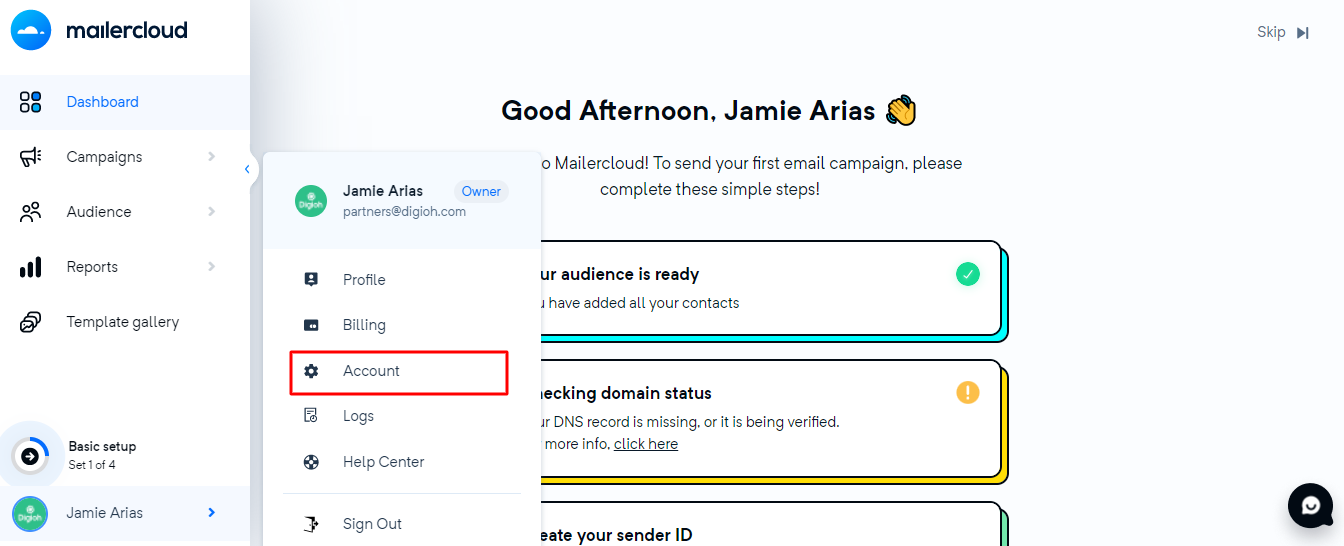Click the Logs document icon
This screenshot has width=1344, height=546.
coord(311,416)
